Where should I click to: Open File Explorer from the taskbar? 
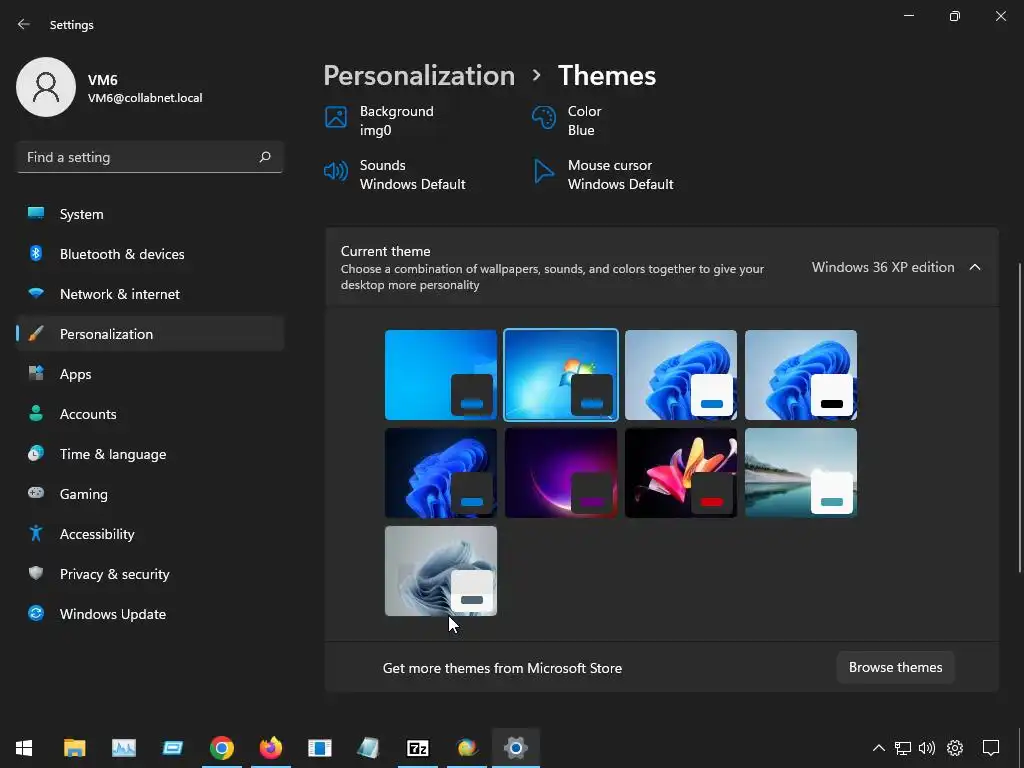click(x=74, y=748)
